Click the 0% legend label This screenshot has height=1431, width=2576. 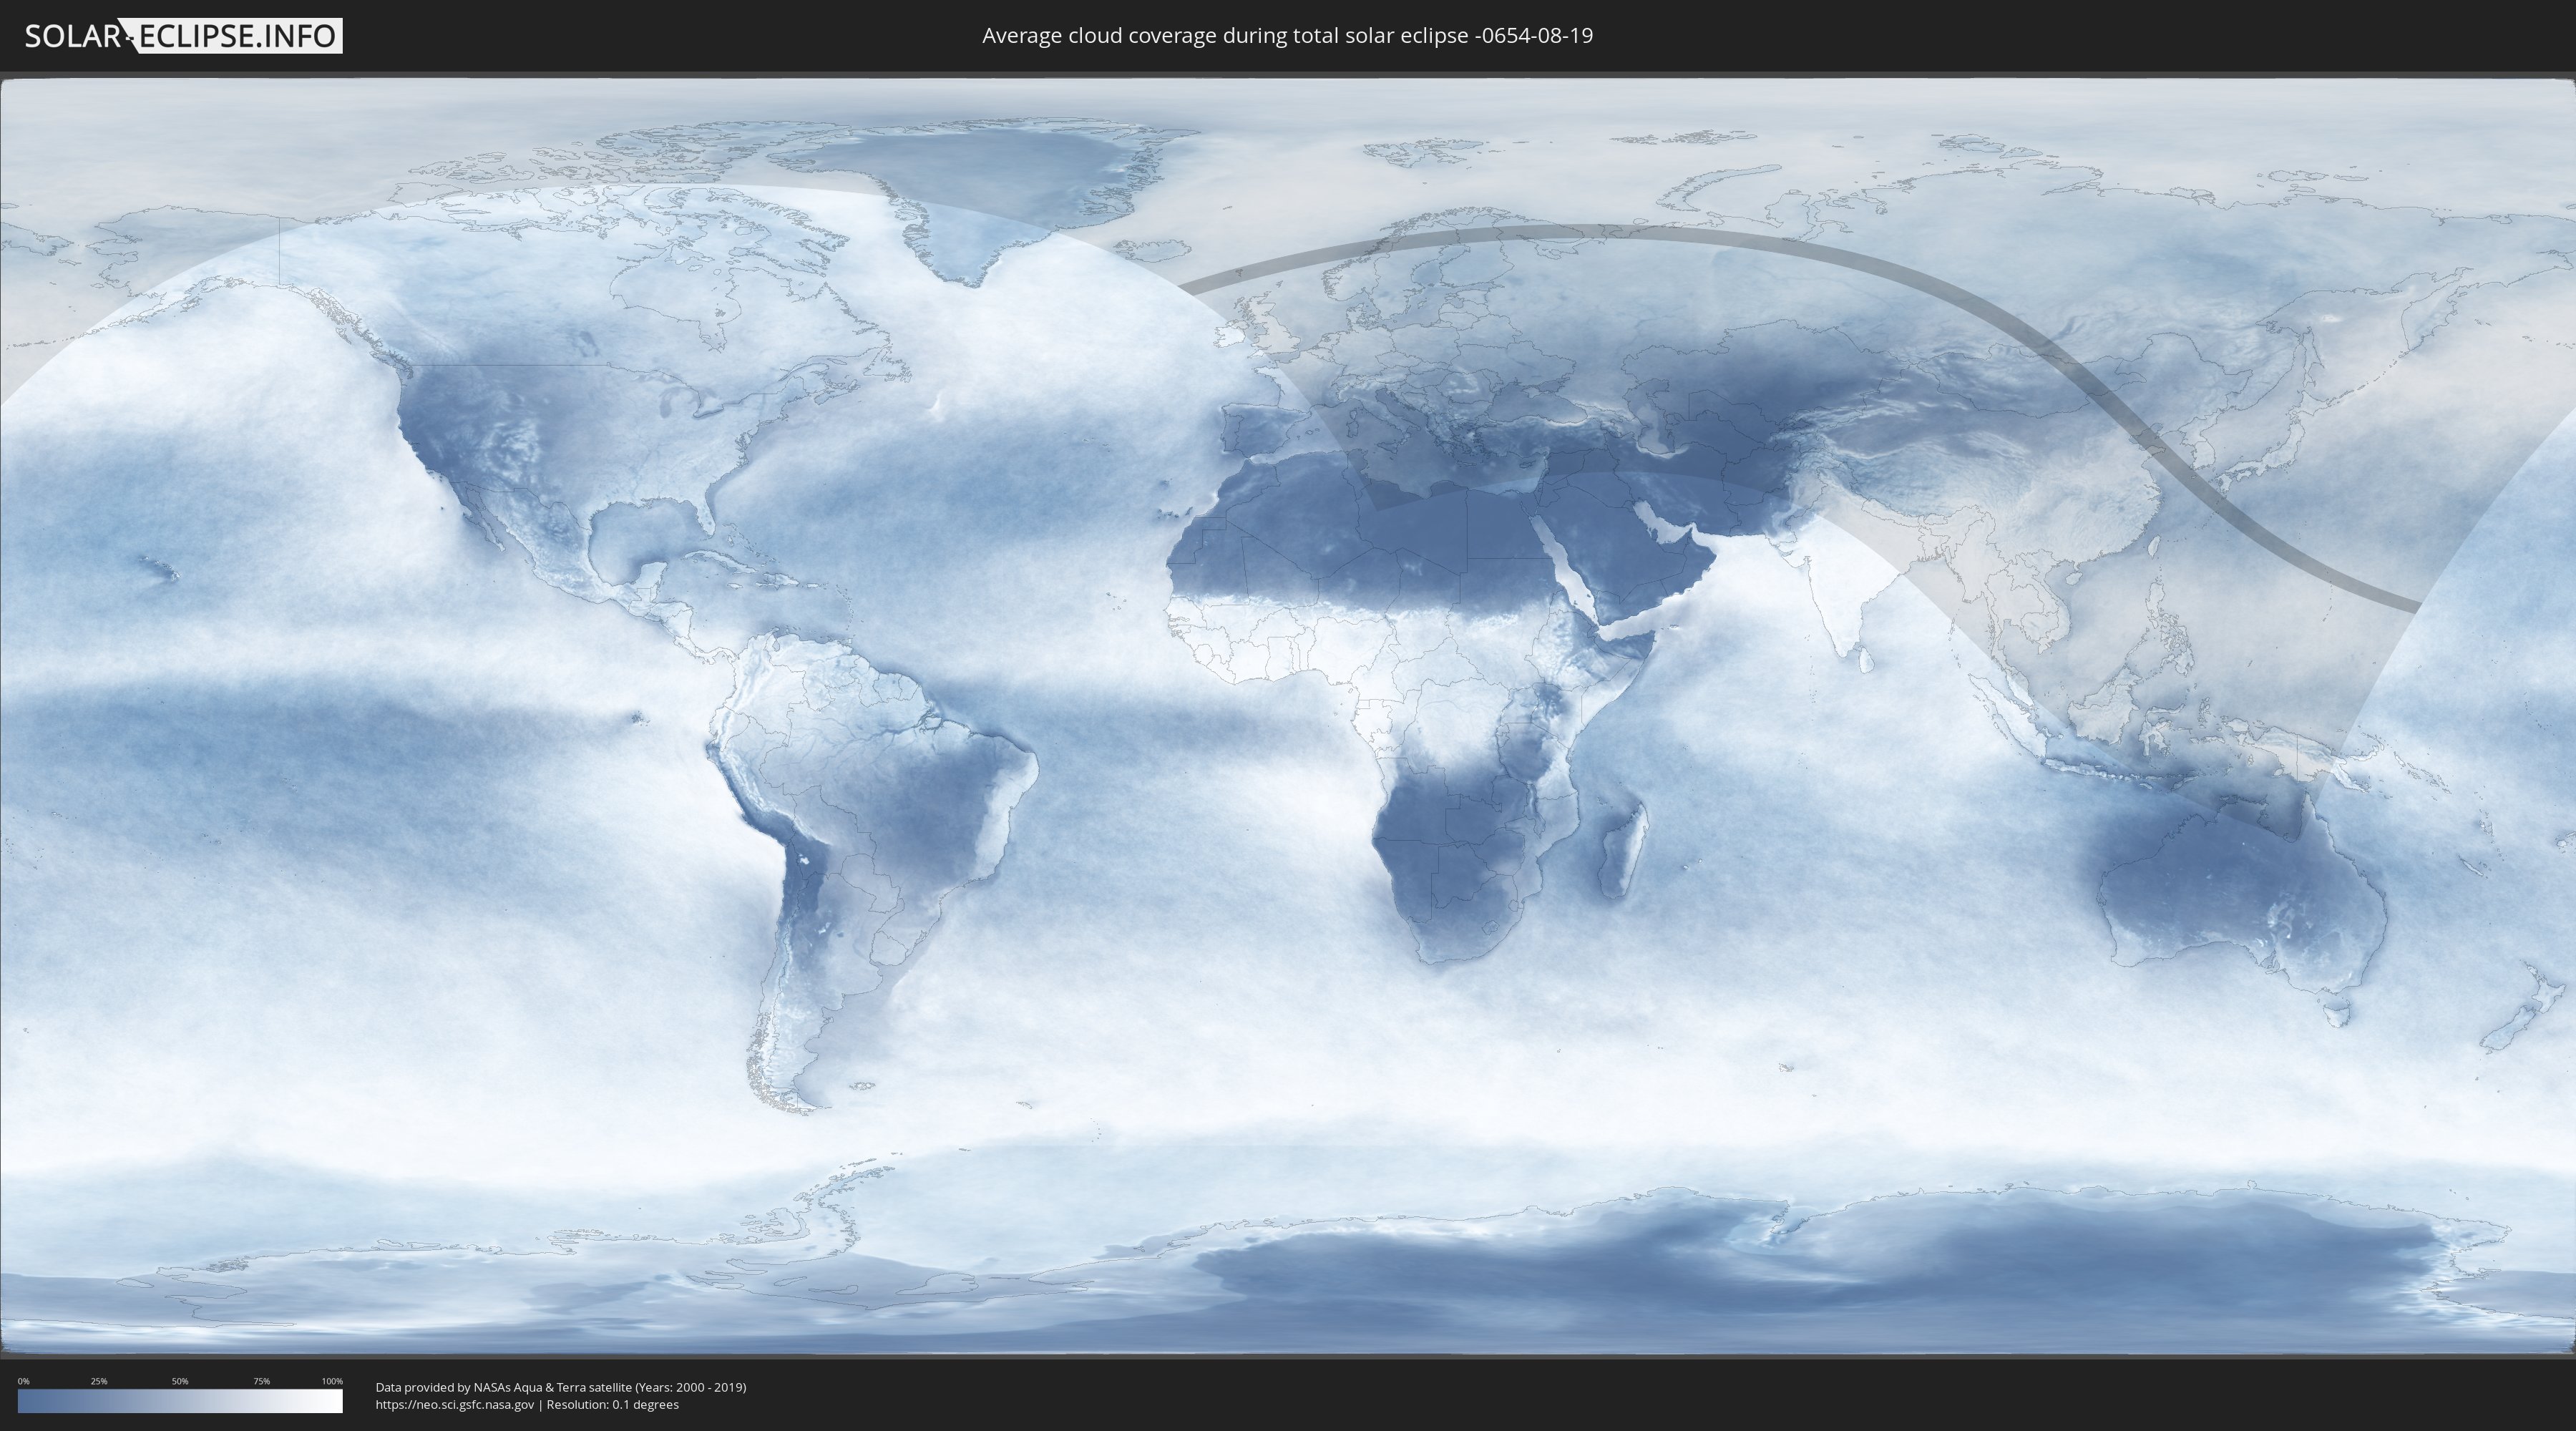23,1381
